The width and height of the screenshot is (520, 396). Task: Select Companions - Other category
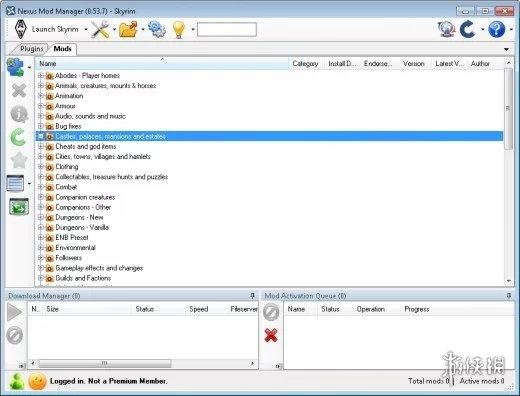click(269, 207)
